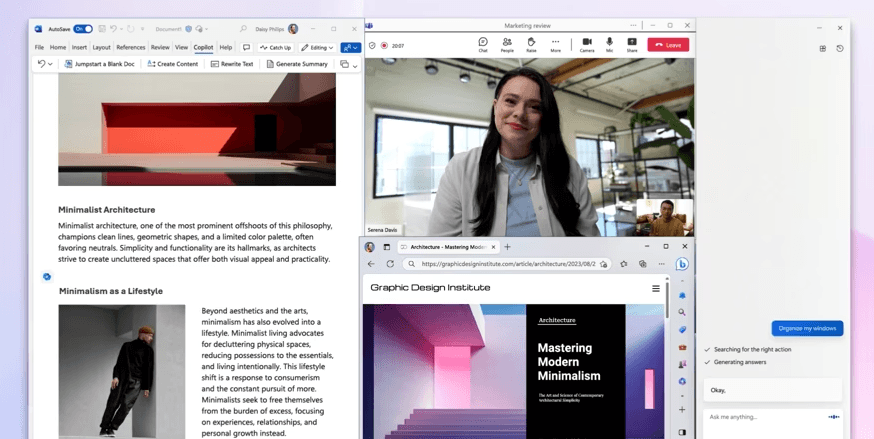Open the Editing mode dropdown
This screenshot has height=439, width=874.
pyautogui.click(x=317, y=48)
